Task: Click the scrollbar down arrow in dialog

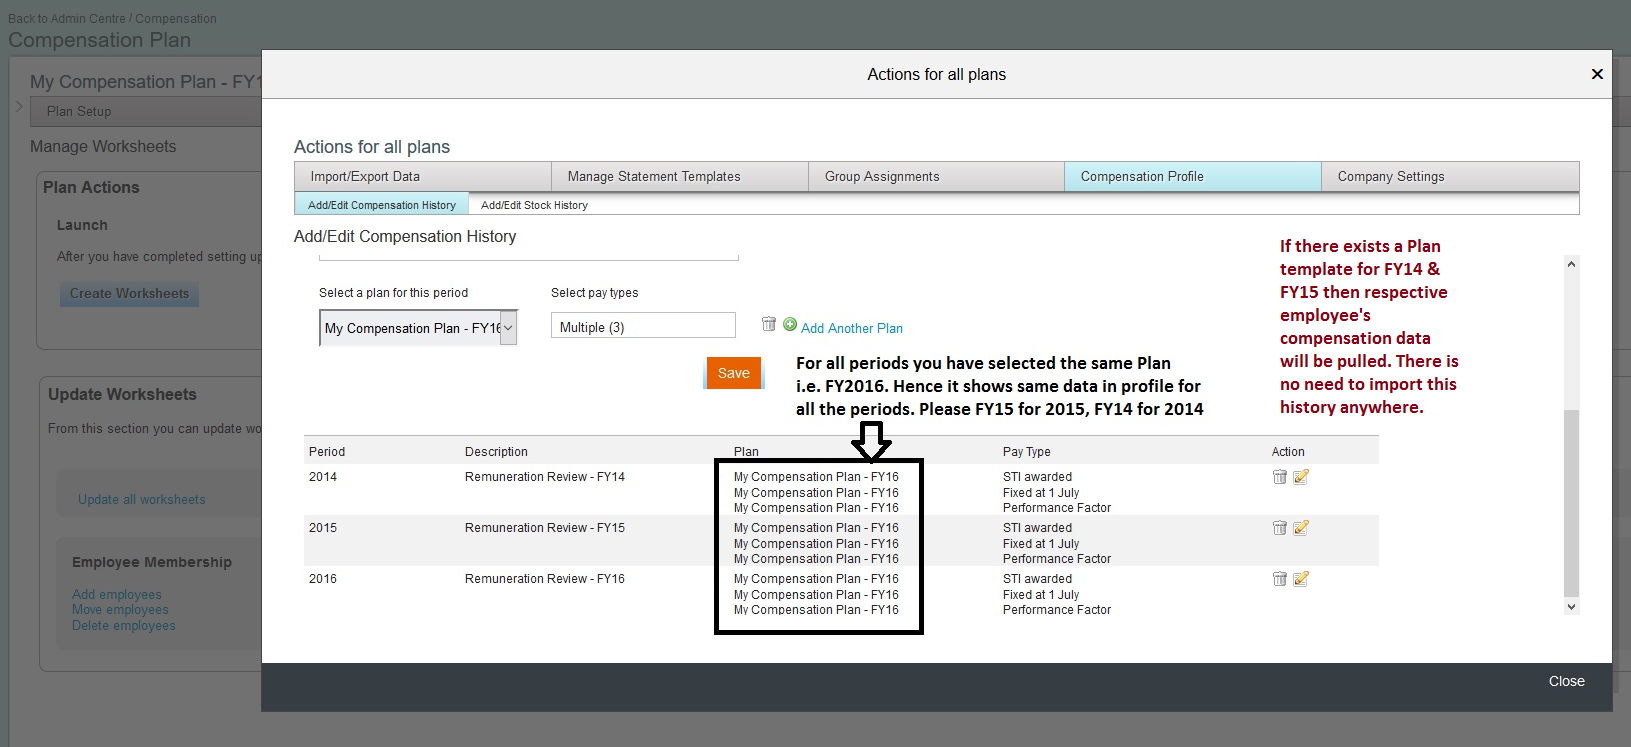Action: (x=1571, y=607)
